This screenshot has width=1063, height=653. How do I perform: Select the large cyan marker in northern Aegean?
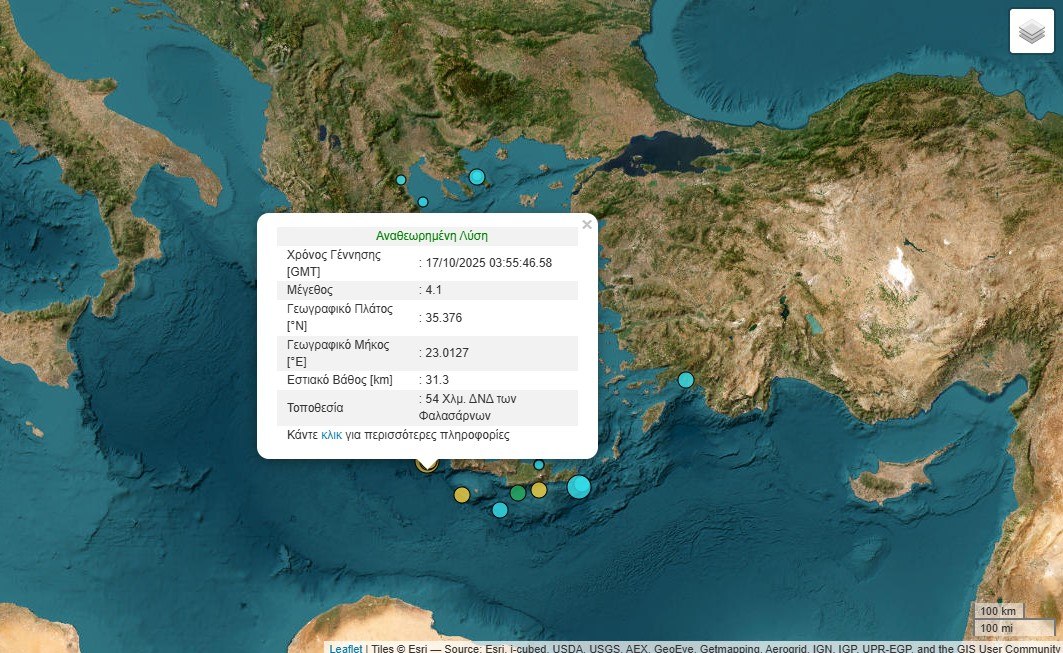coord(477,177)
